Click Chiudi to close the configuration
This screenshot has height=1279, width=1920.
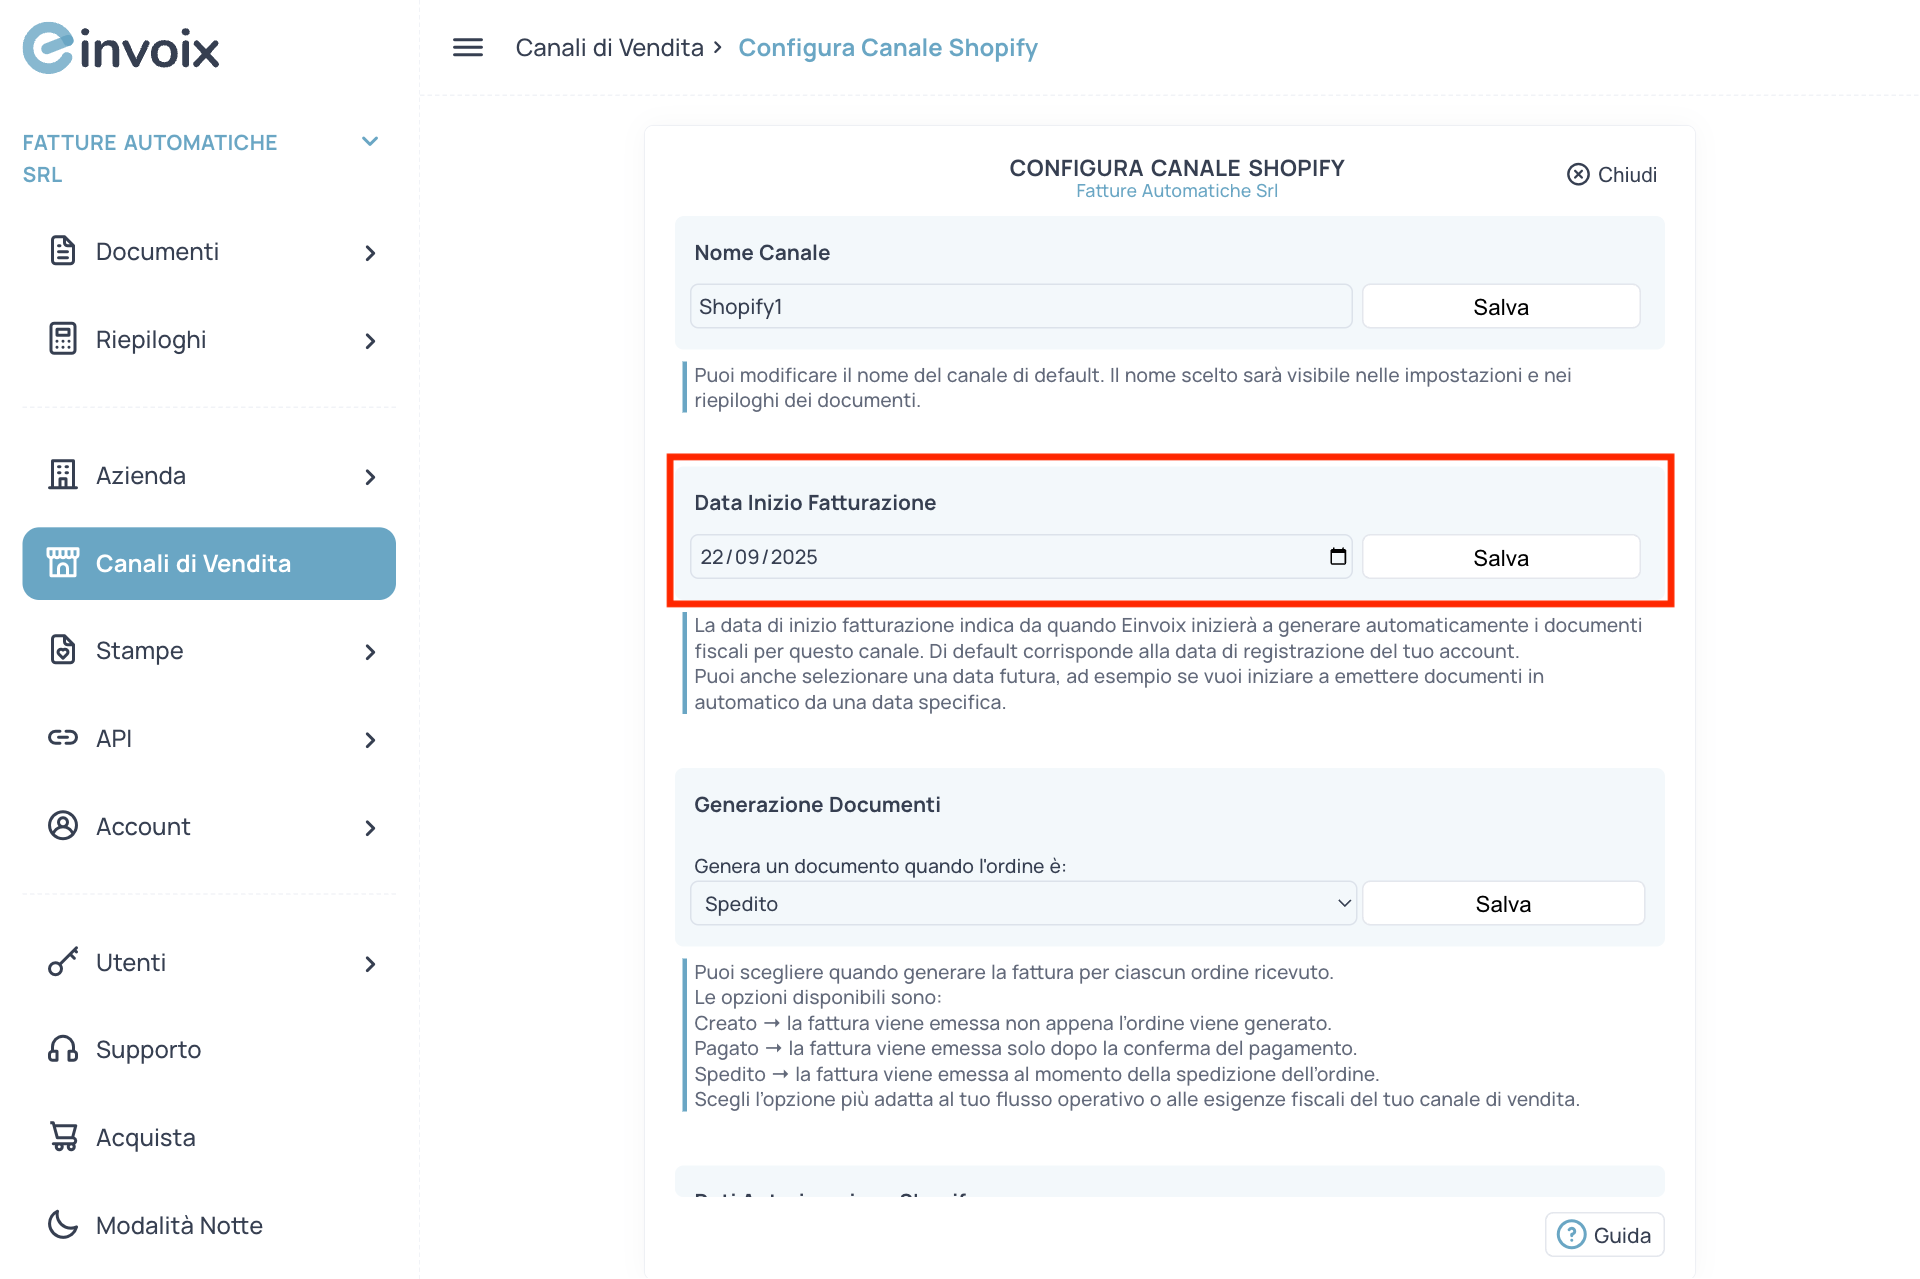[x=1610, y=174]
